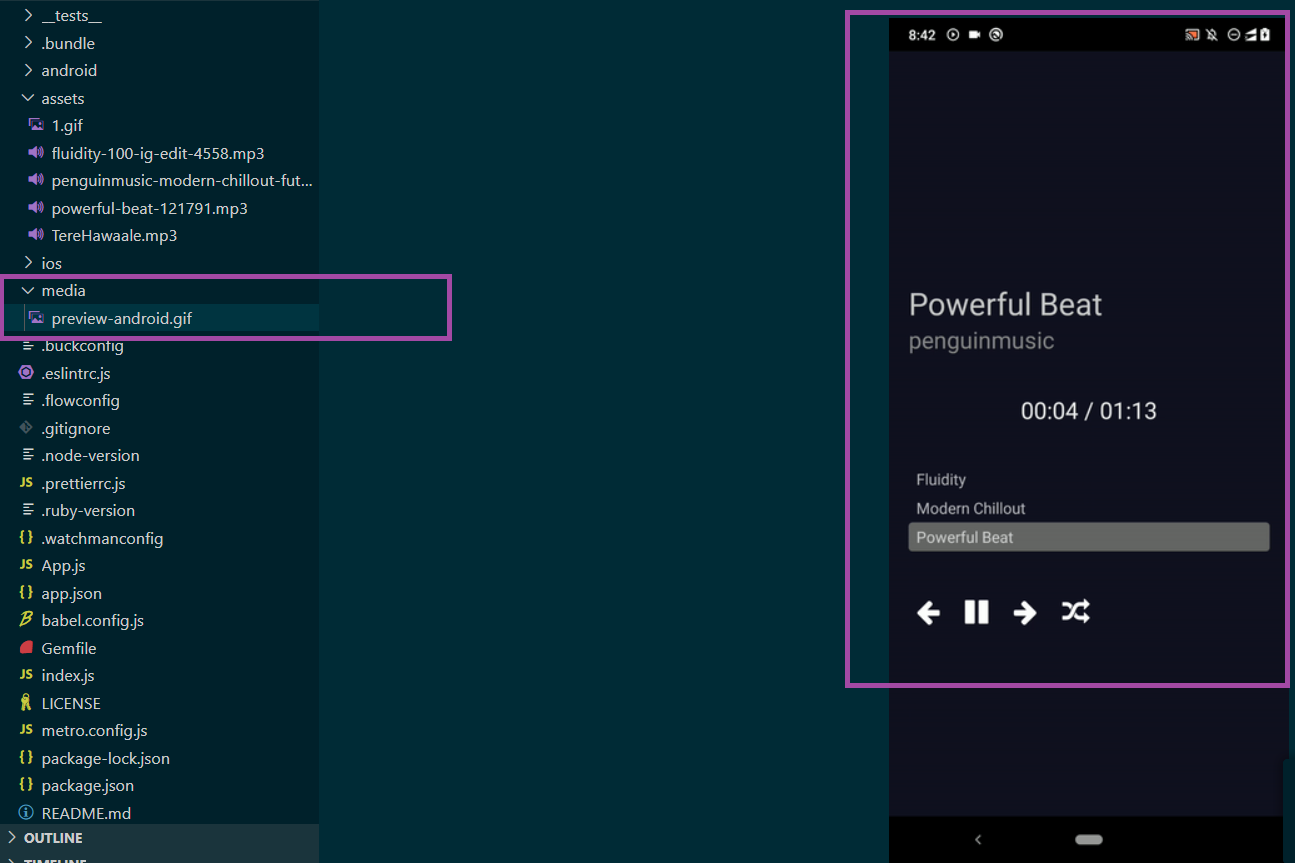Image resolution: width=1295 pixels, height=863 pixels.
Task: Open the index.js file
Action: [67, 675]
